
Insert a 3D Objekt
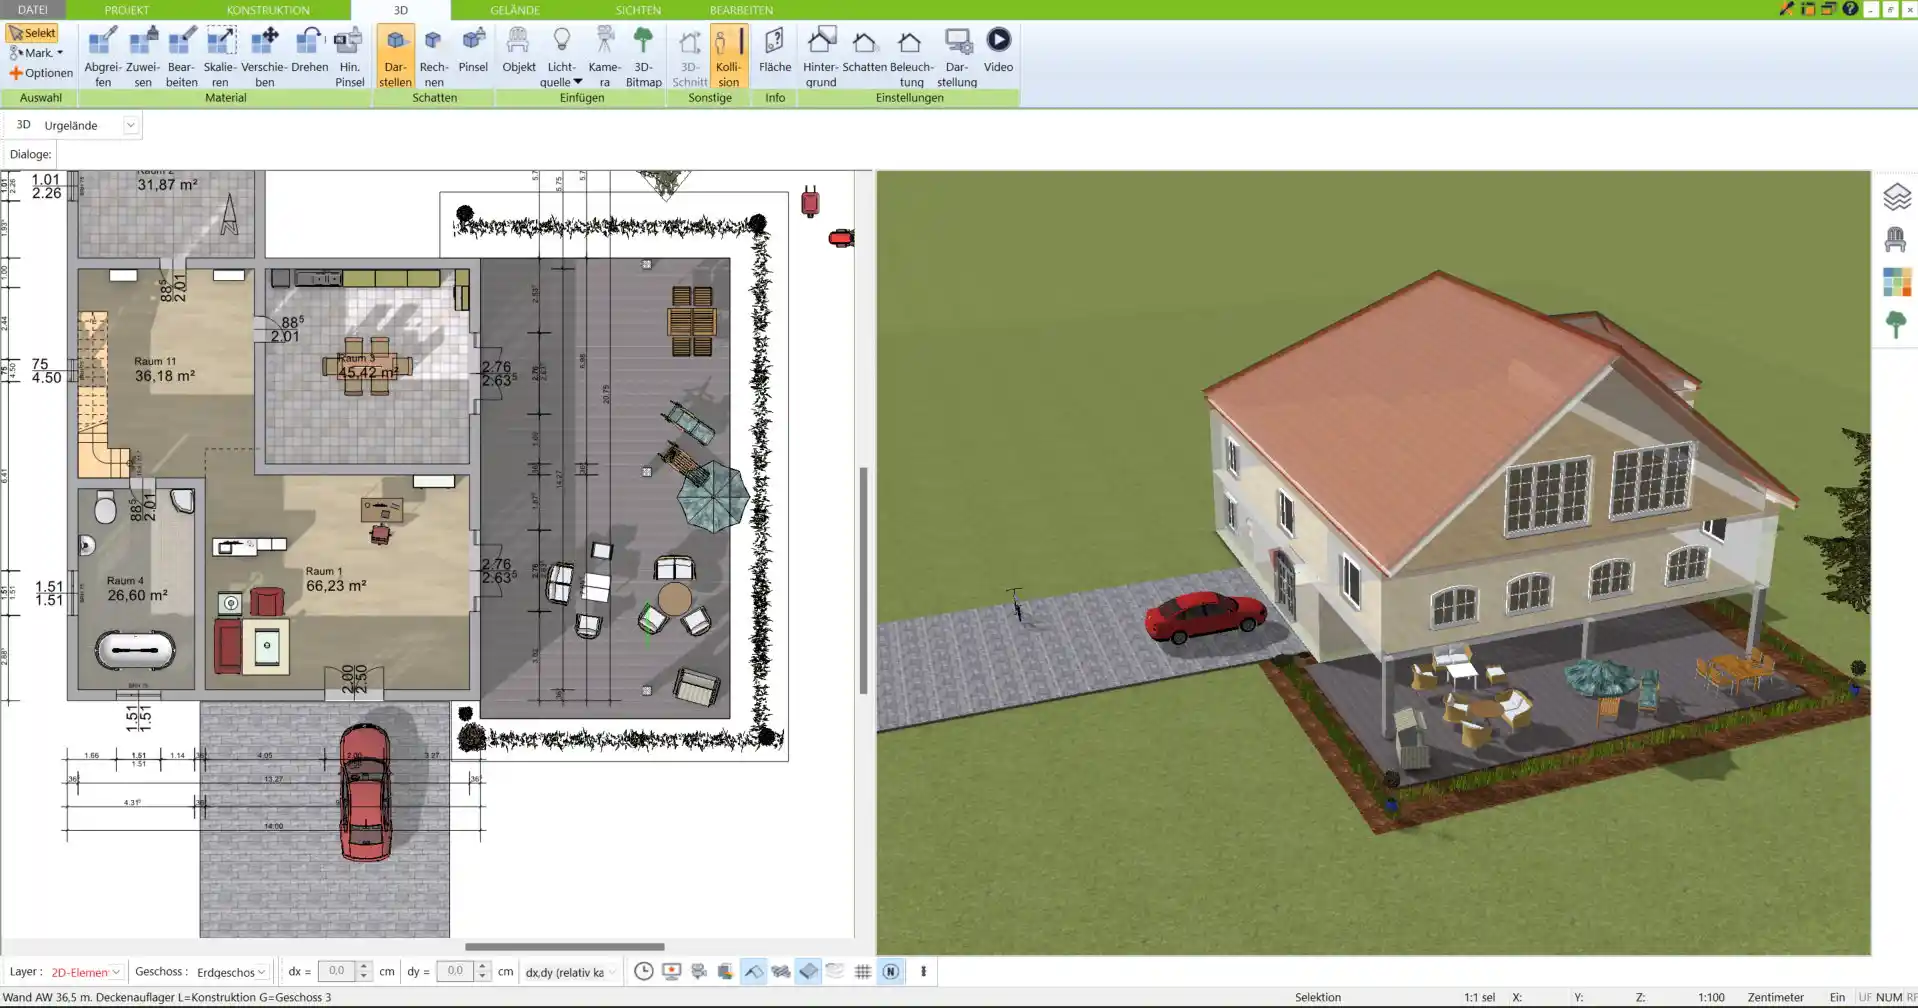click(x=518, y=50)
